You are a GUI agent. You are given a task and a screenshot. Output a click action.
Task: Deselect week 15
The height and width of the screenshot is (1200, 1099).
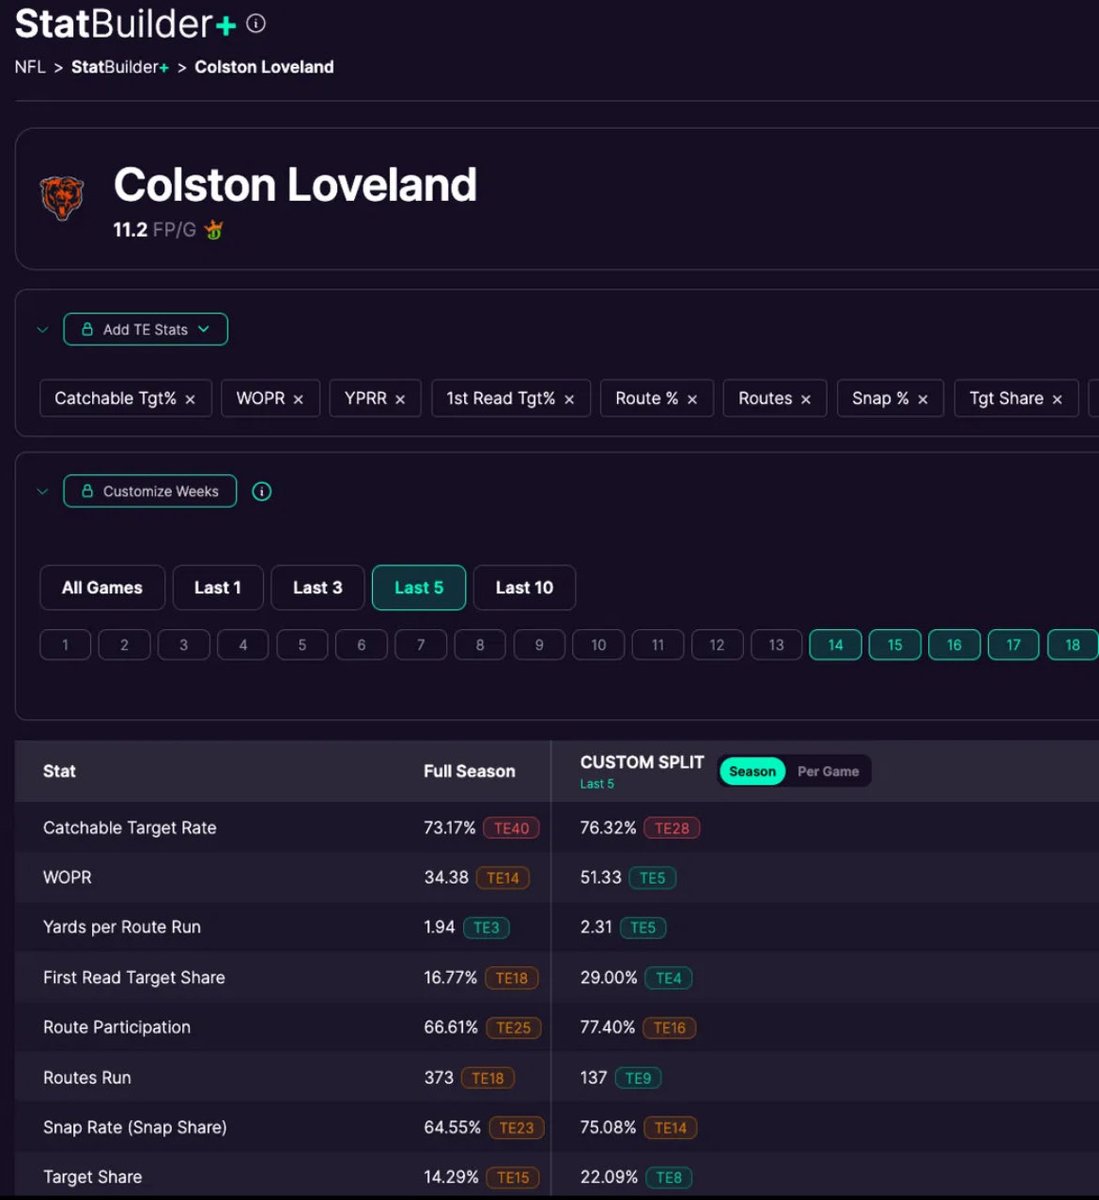tap(895, 645)
